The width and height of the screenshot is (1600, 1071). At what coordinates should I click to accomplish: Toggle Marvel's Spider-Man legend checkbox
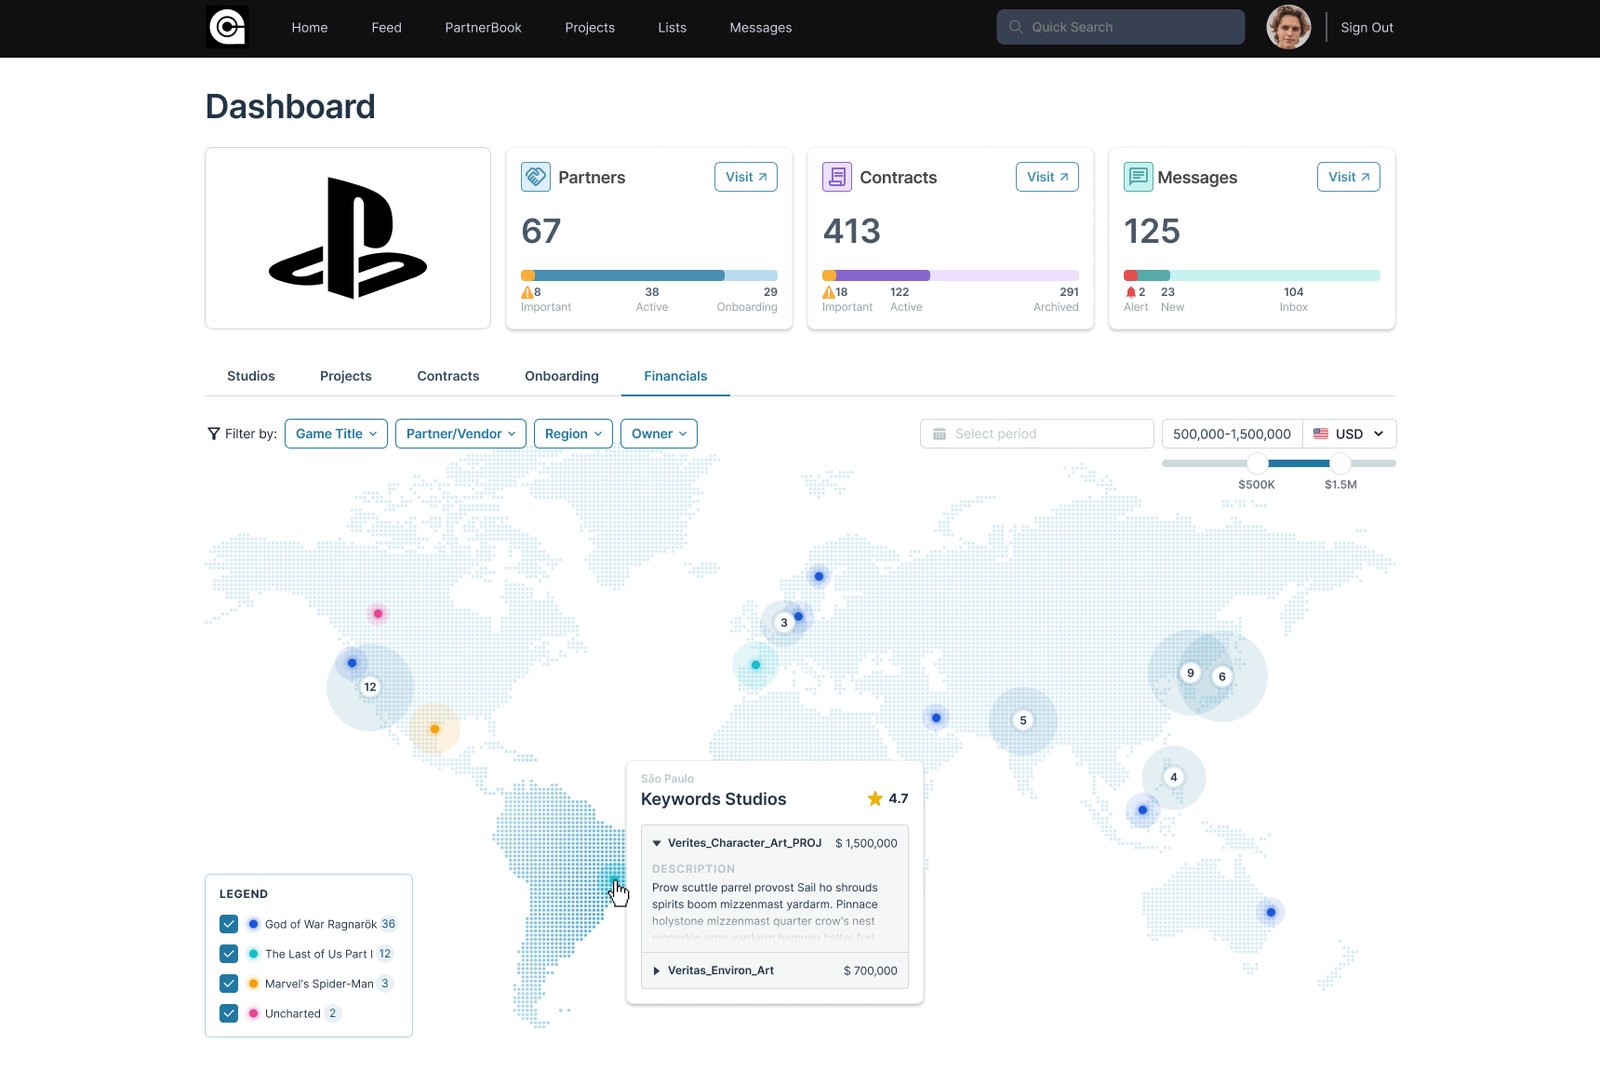[229, 984]
